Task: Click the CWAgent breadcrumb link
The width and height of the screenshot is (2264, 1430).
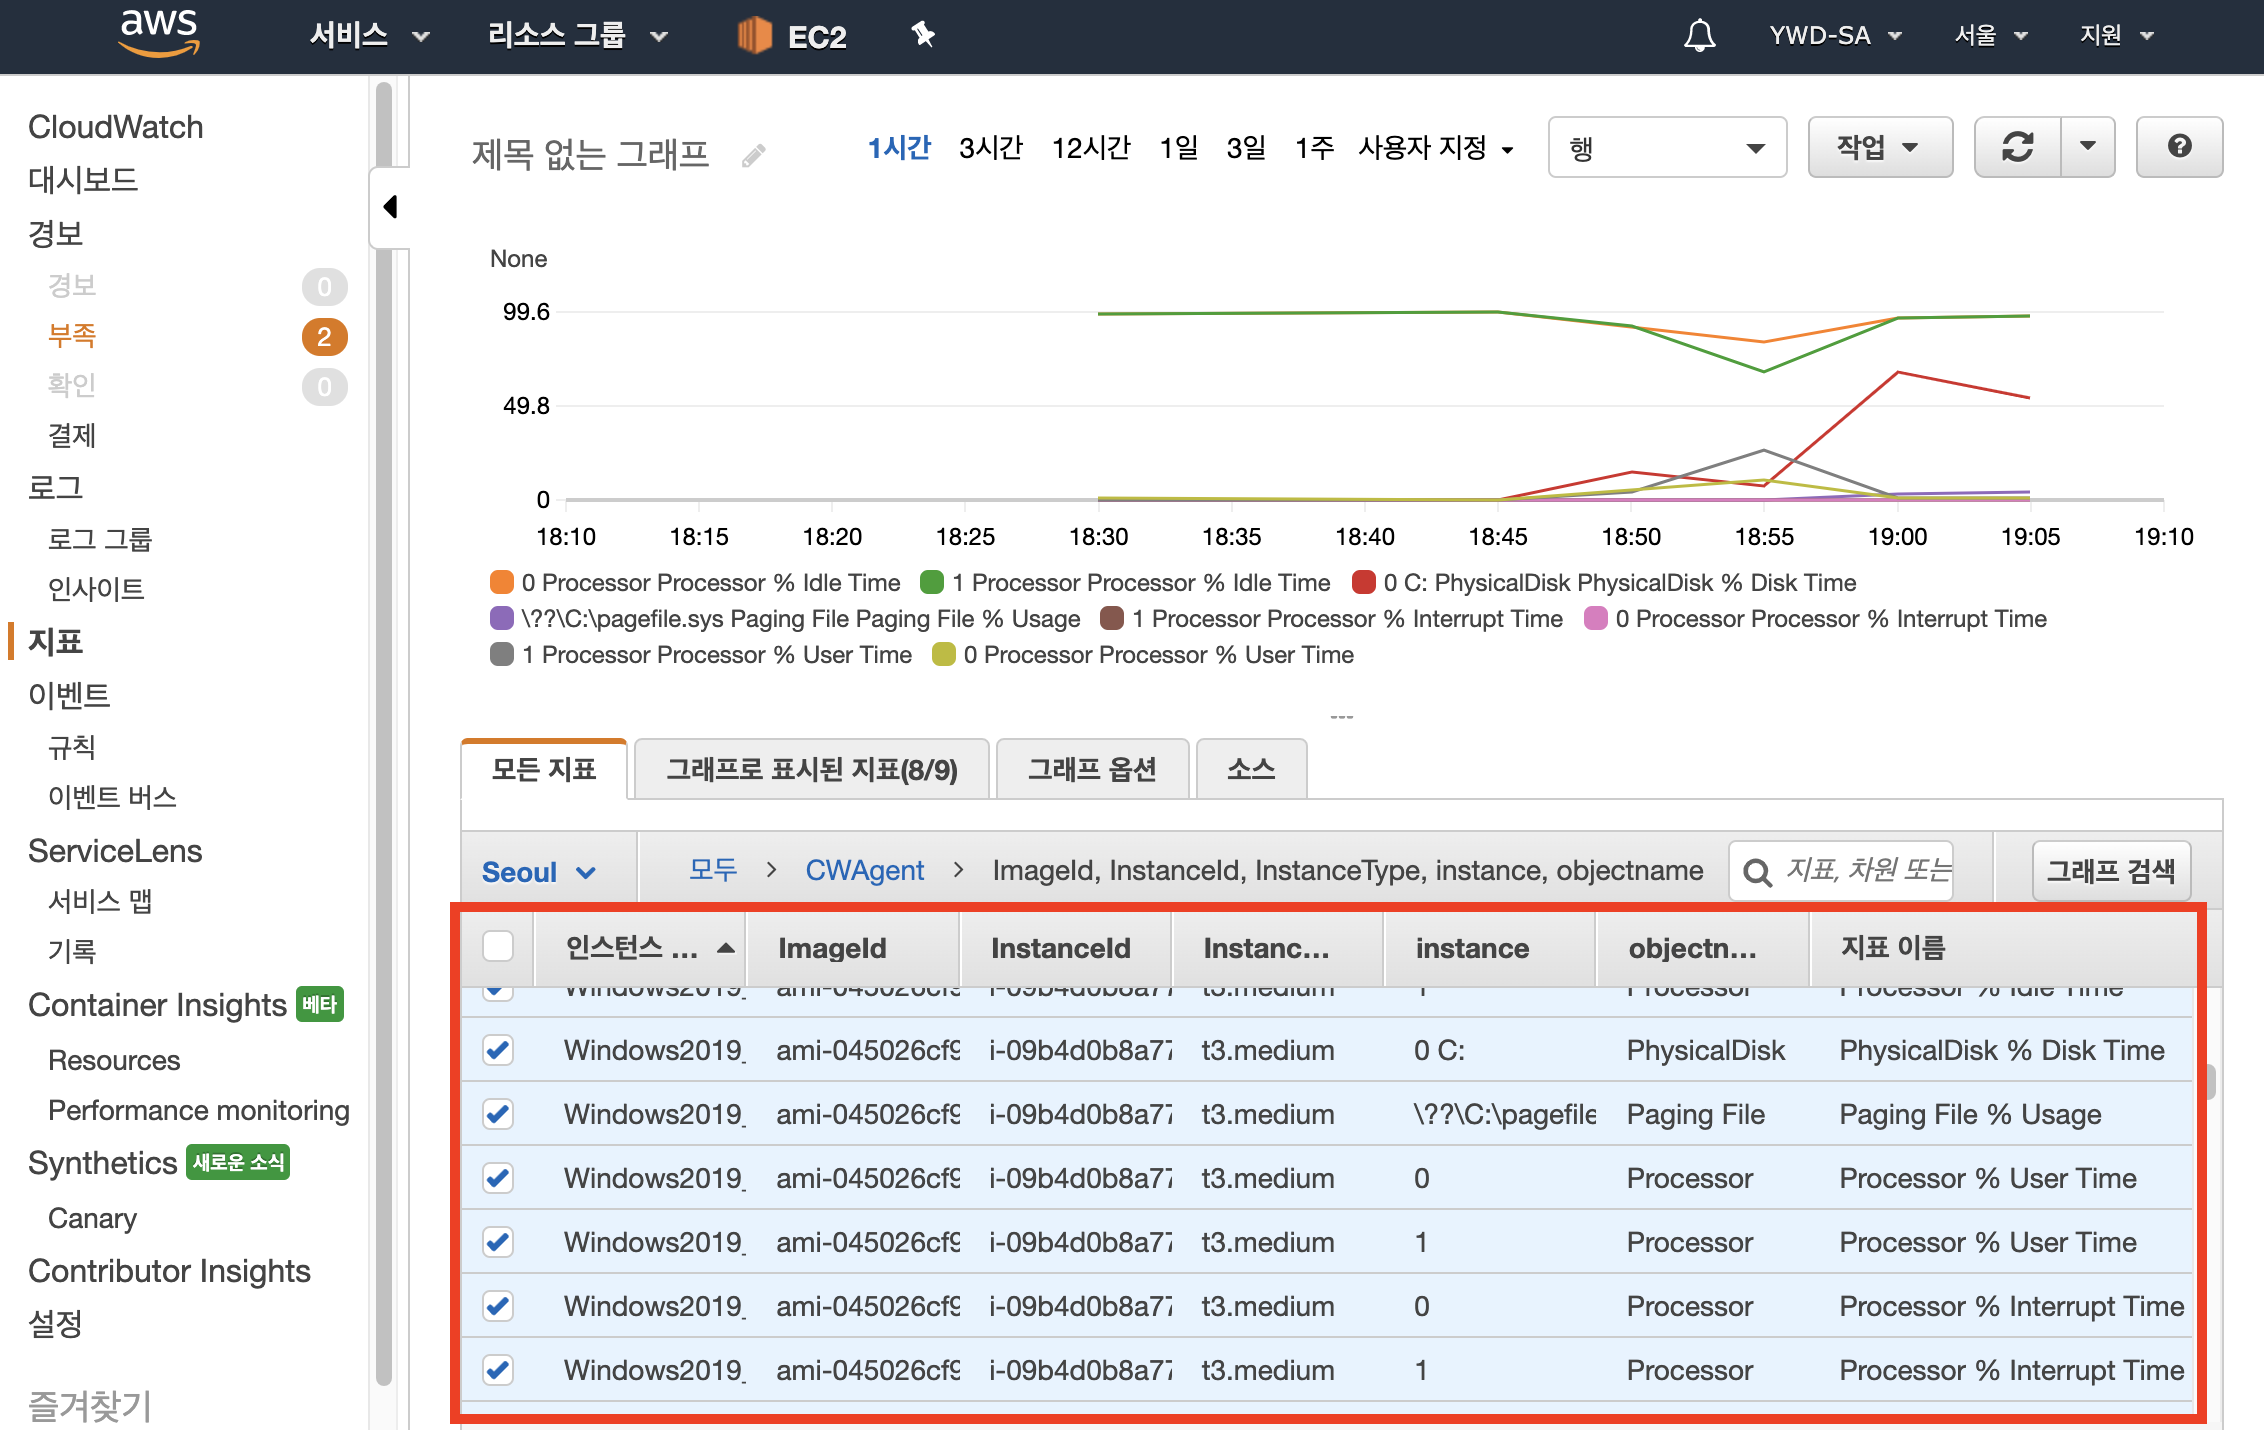Action: pos(864,871)
